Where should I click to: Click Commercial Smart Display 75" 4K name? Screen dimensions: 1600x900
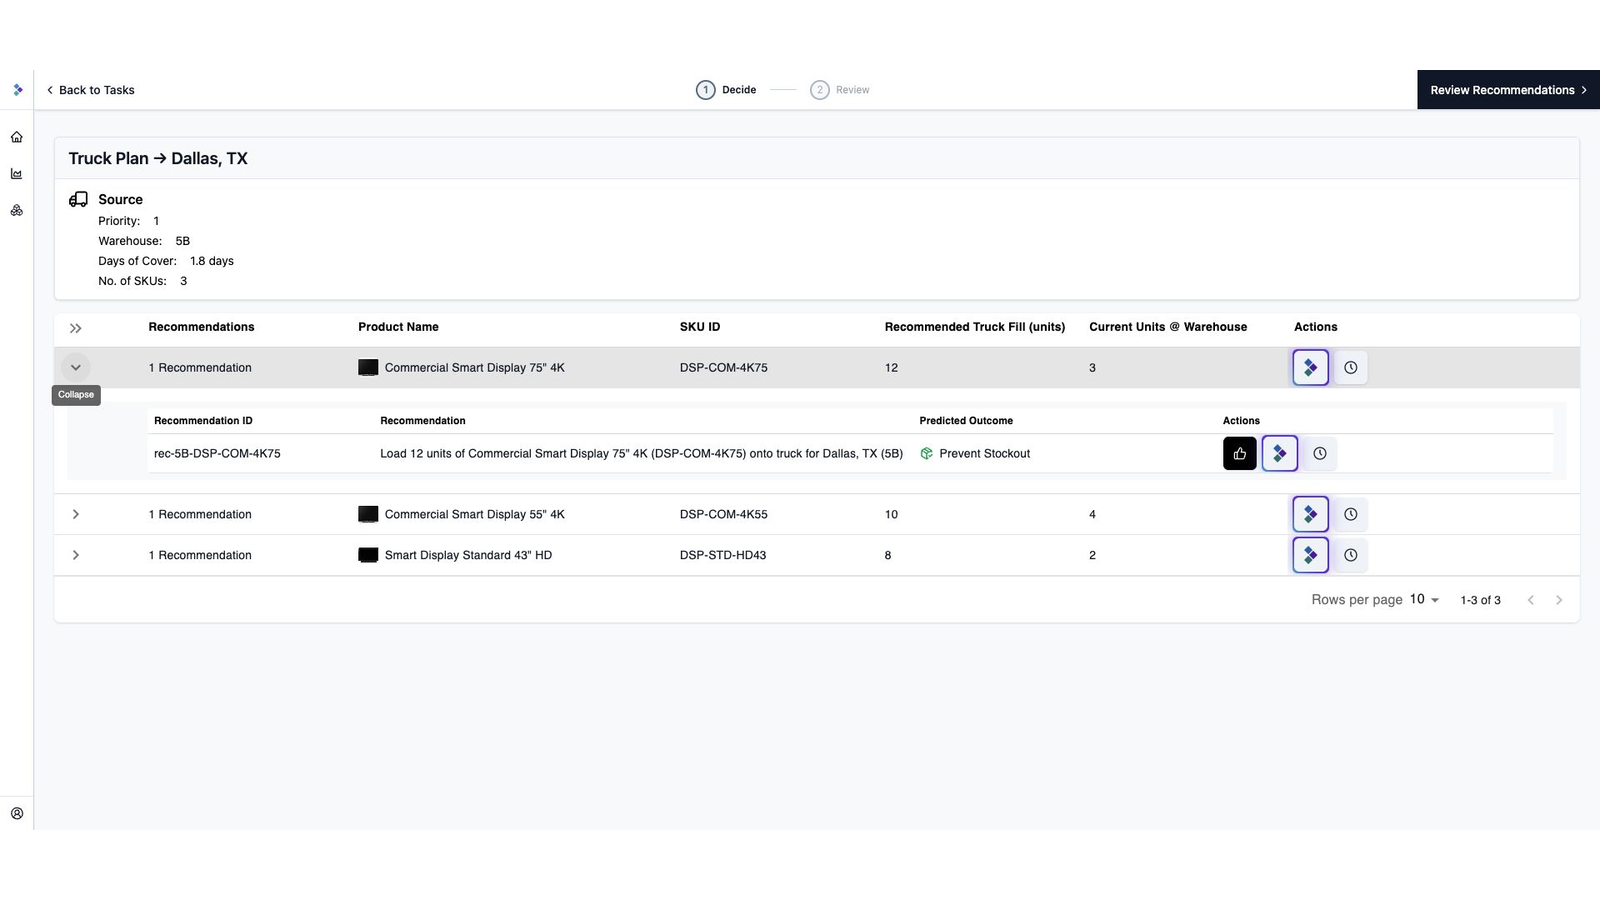[474, 368]
